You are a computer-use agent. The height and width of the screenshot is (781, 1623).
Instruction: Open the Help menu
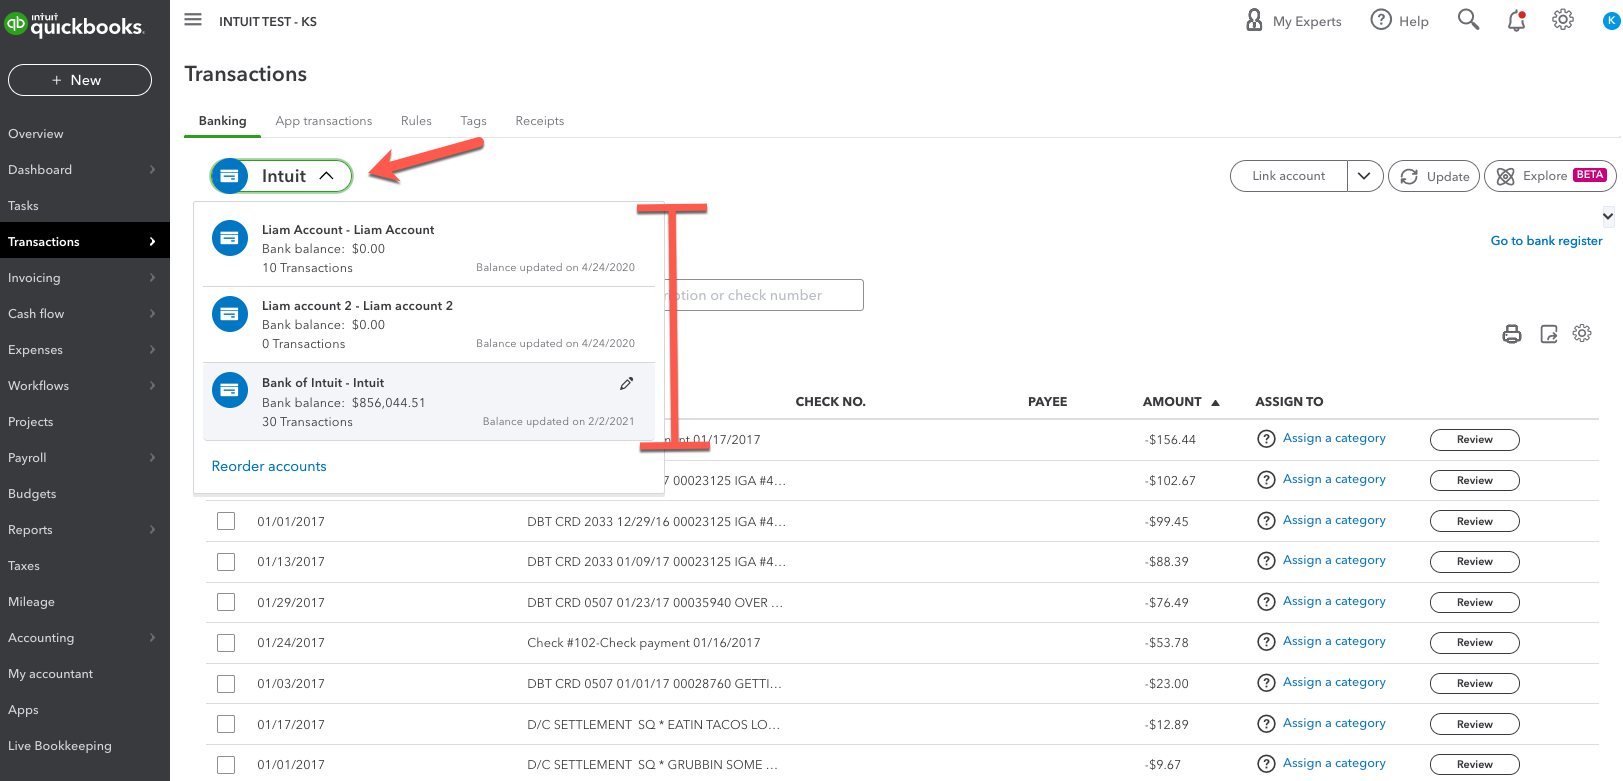pos(1399,21)
